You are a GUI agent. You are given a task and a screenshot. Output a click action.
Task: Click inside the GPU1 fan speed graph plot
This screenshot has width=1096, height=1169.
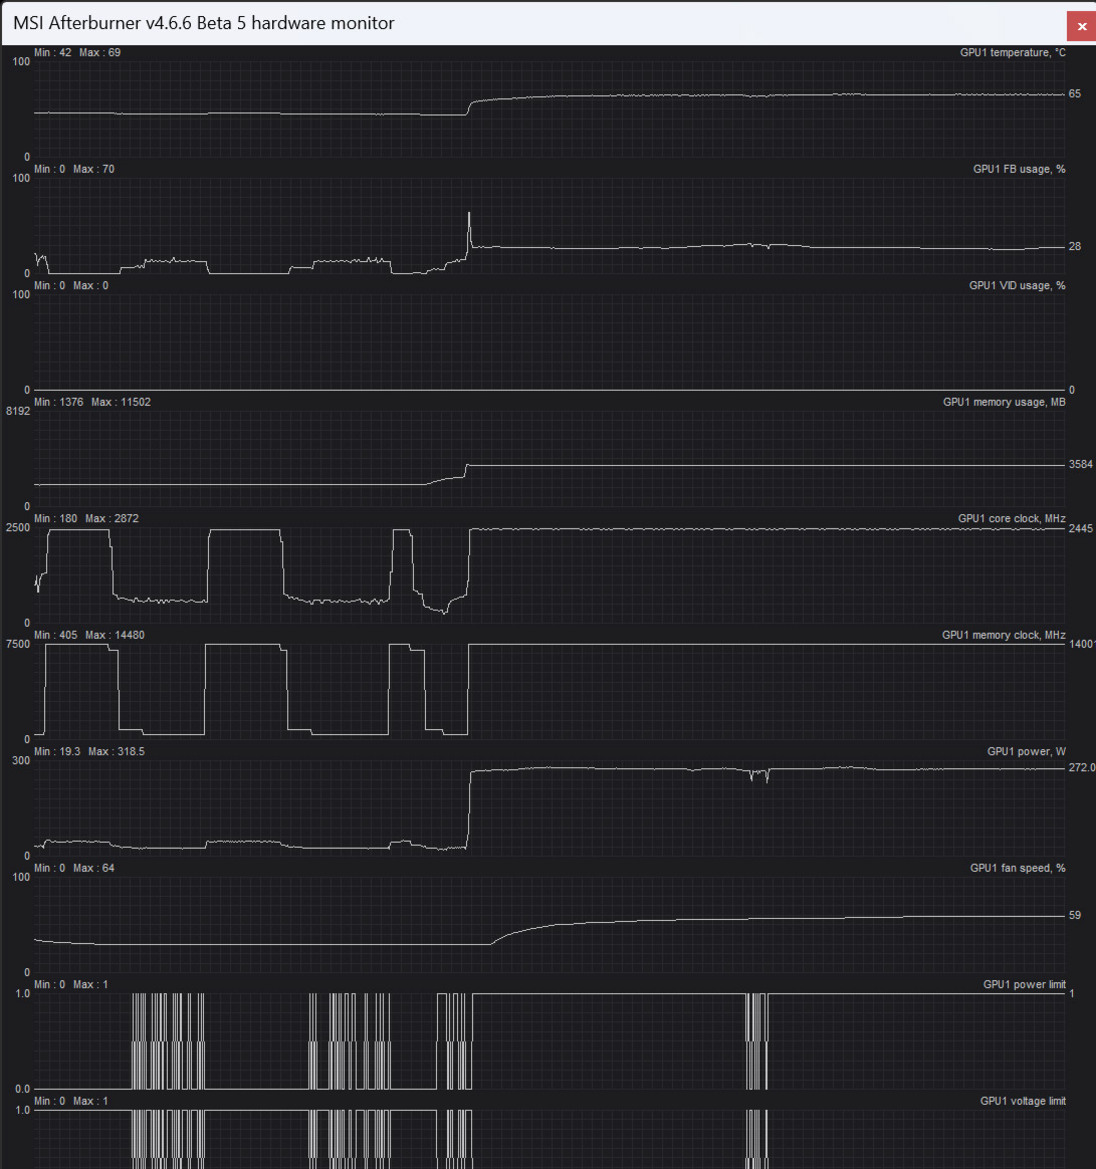coord(549,924)
